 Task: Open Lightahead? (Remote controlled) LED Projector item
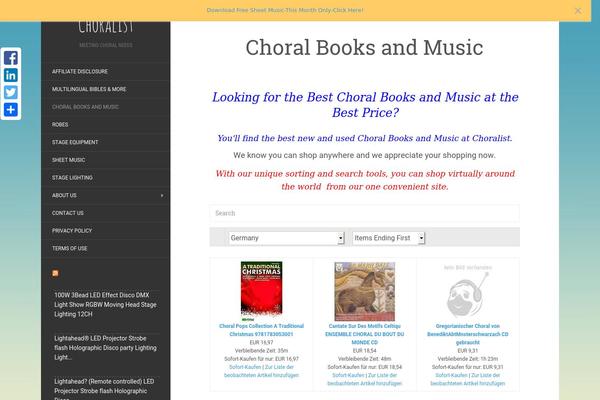coord(104,389)
